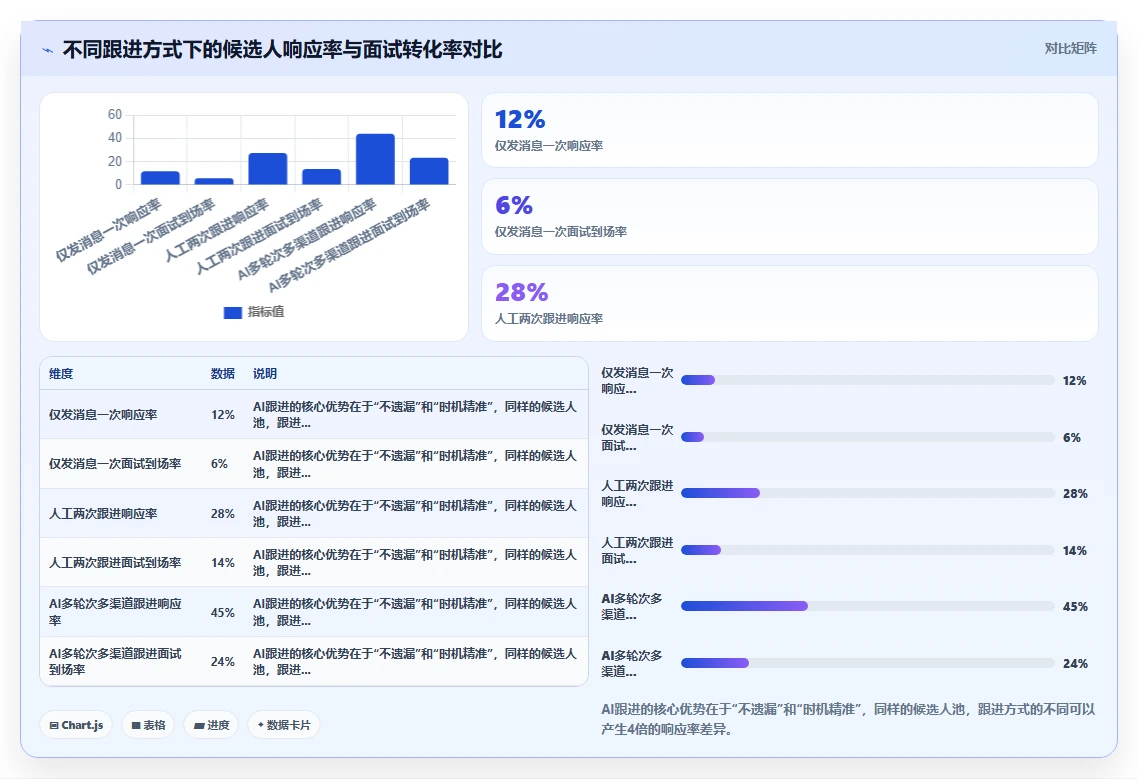Select the Chart.js tag chip
Screen dimensions: 1138x779
pos(76,725)
